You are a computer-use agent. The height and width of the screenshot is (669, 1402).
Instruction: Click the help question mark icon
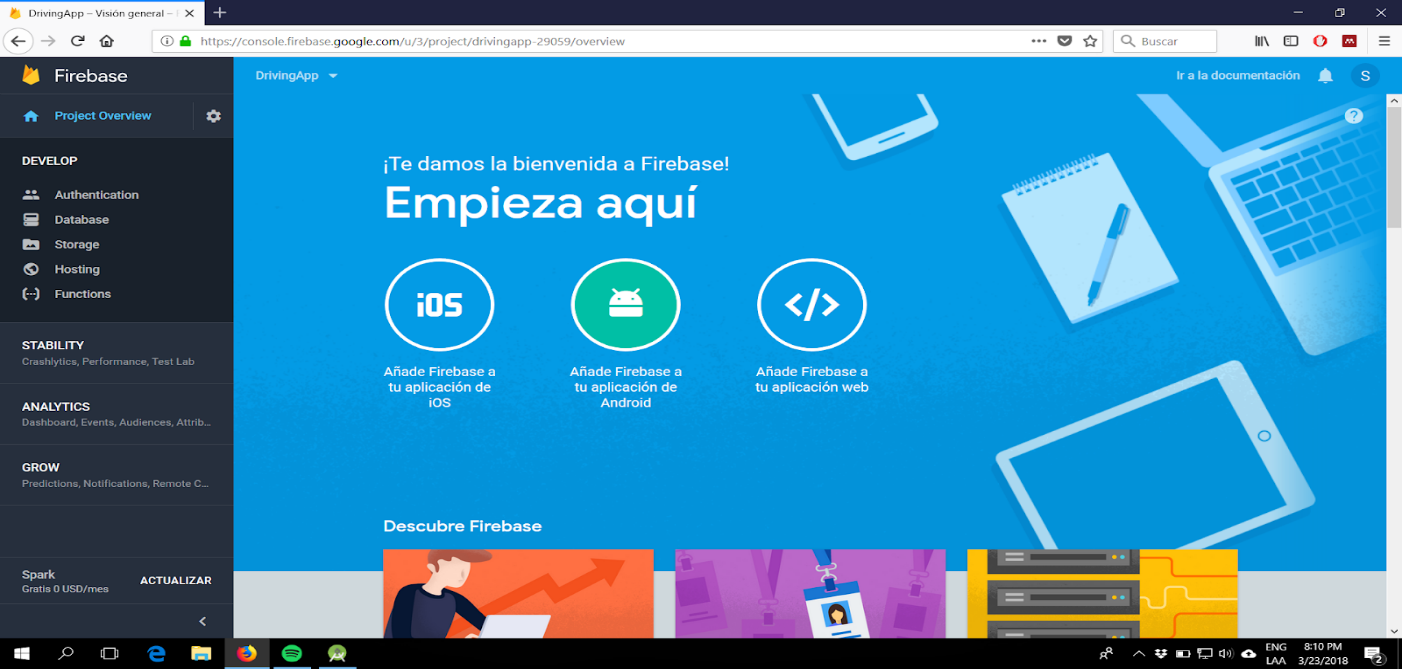click(1354, 116)
